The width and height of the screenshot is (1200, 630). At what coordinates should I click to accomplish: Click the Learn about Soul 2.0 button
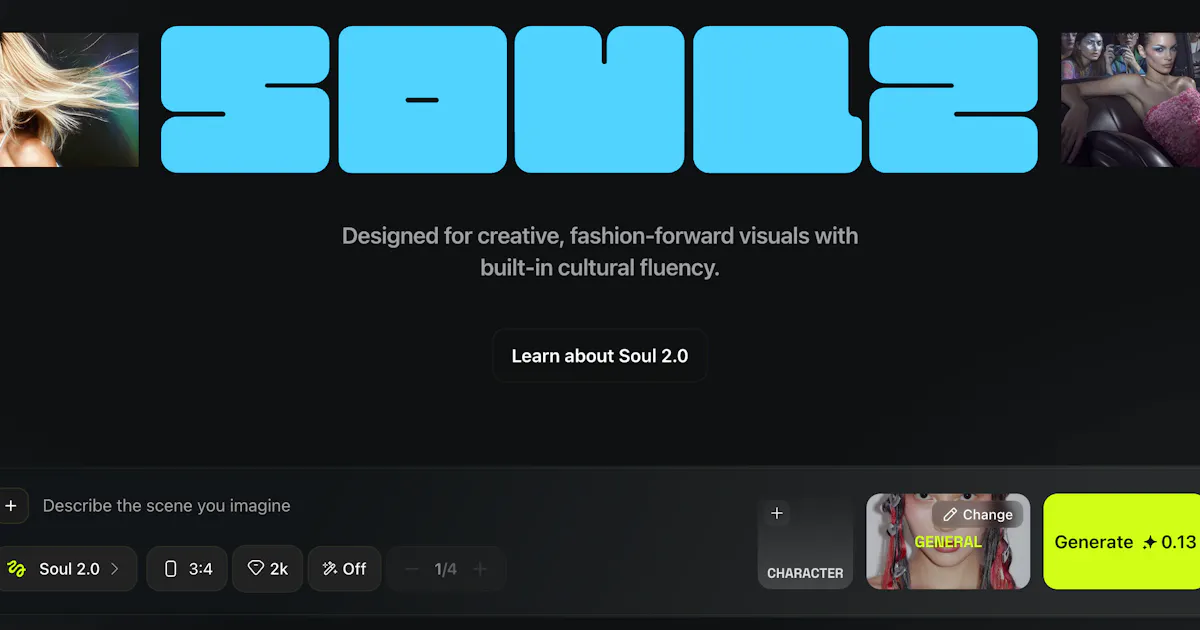[x=600, y=356]
